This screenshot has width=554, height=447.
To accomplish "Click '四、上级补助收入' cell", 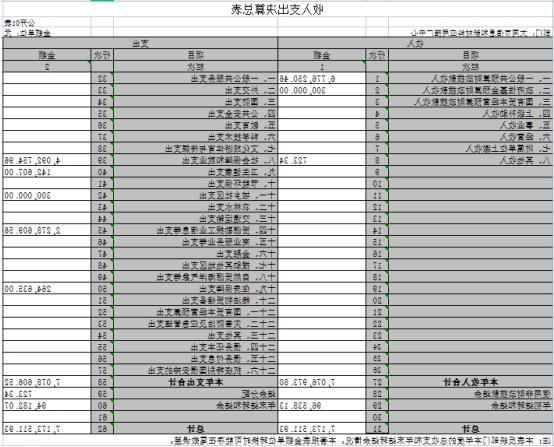I will (x=471, y=113).
